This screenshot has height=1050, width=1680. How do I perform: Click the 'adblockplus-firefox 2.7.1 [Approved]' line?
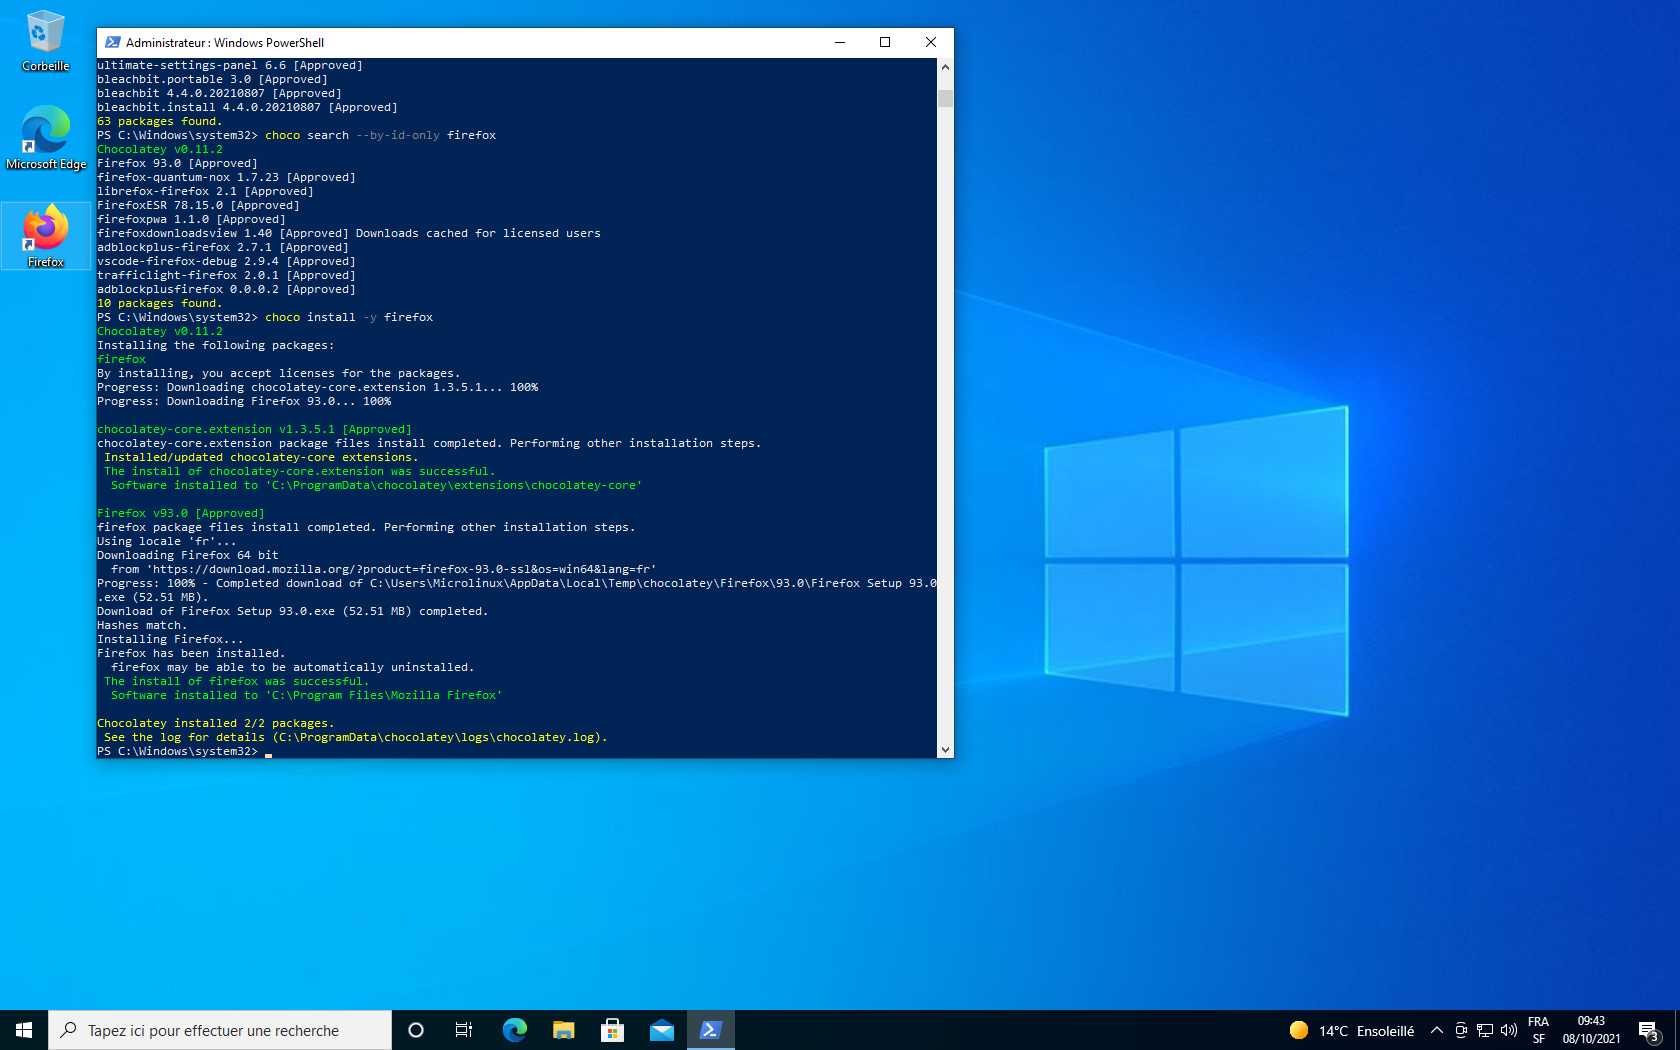(x=223, y=247)
